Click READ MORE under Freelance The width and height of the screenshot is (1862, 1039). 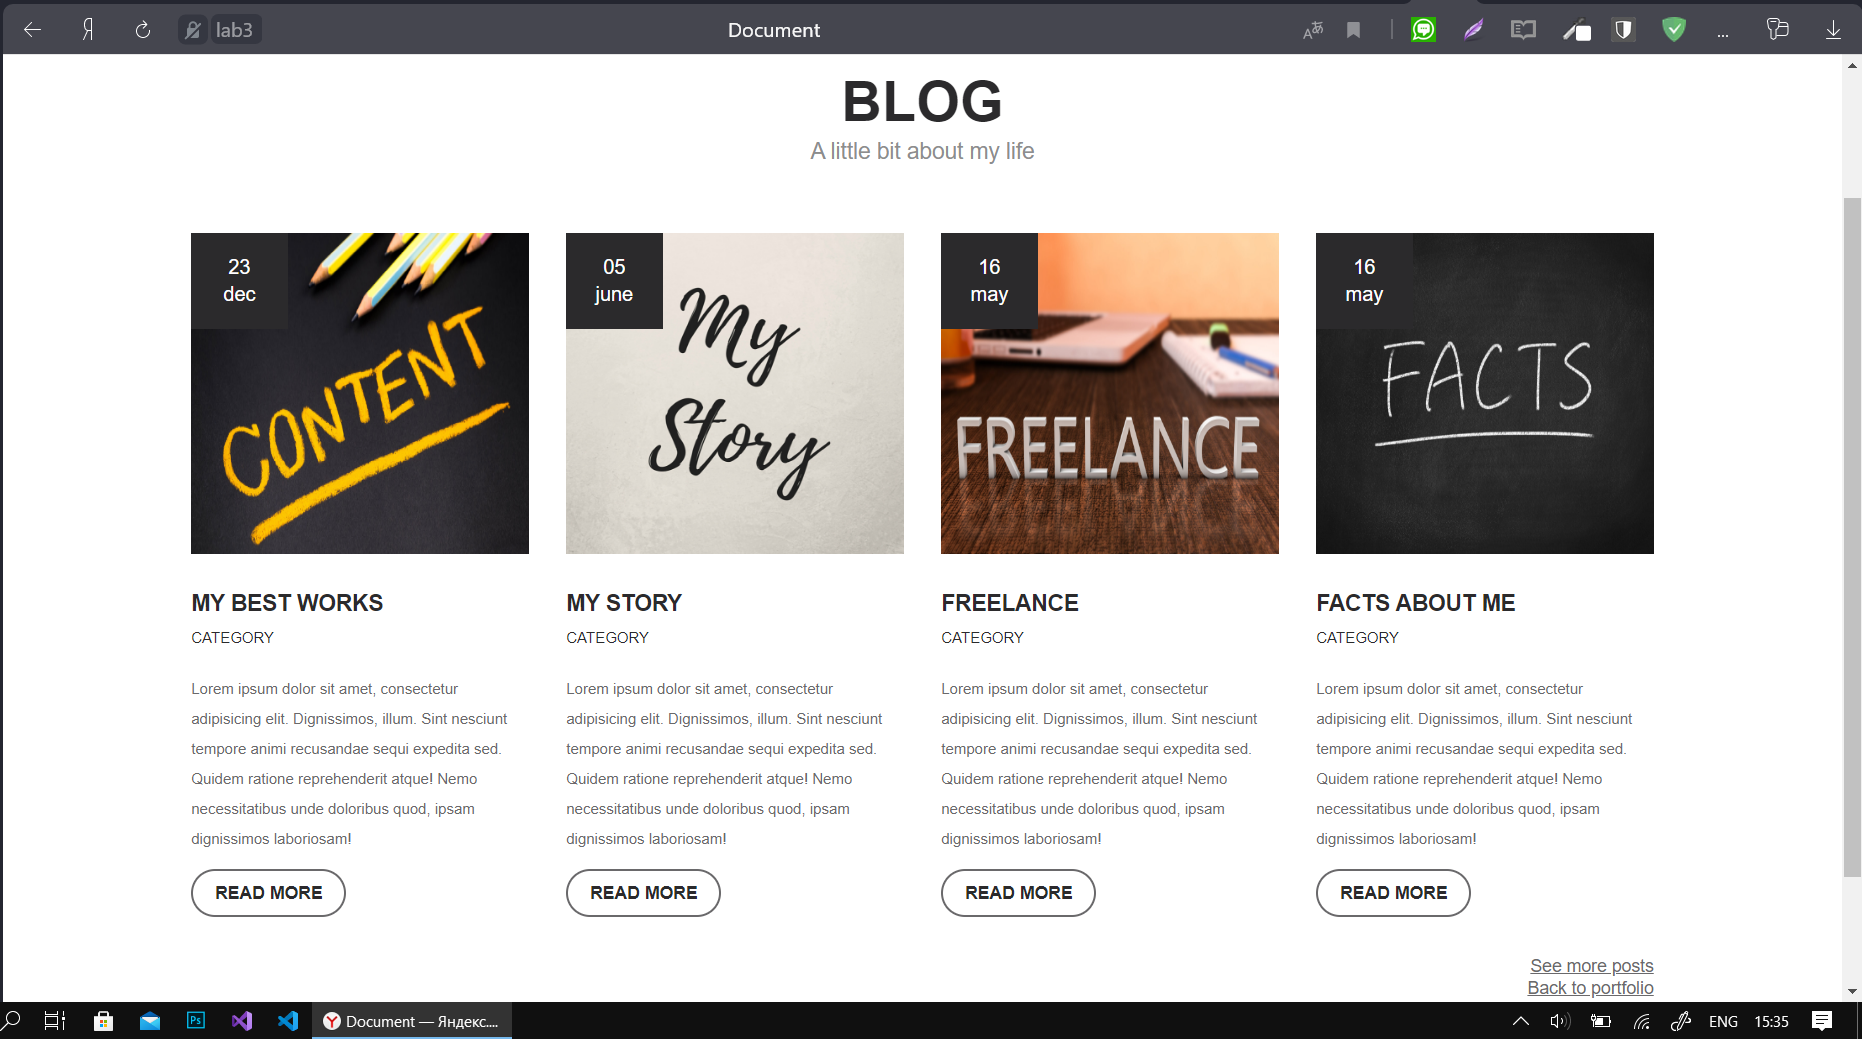(x=1018, y=893)
